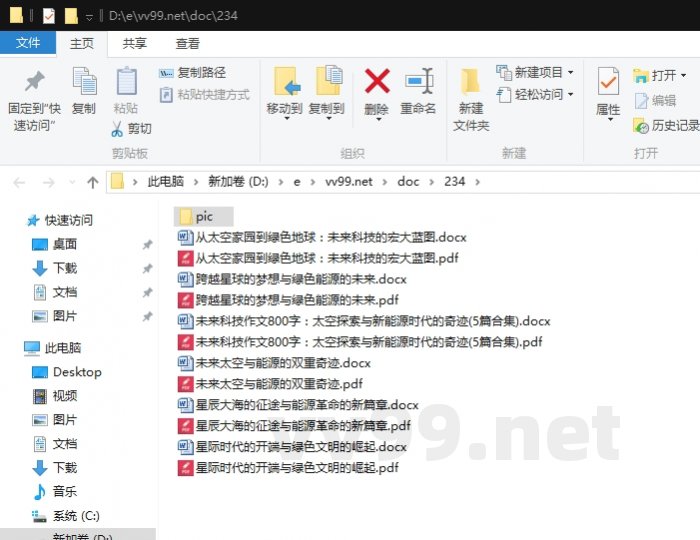Select Paste shortcut (粘贴快捷方式)
The height and width of the screenshot is (540, 700).
[204, 95]
